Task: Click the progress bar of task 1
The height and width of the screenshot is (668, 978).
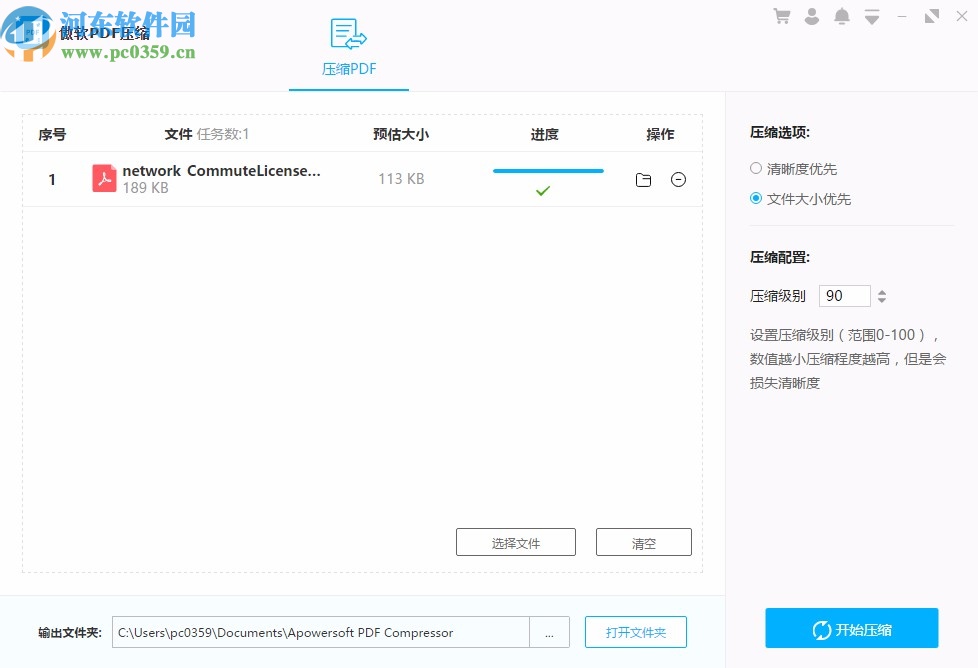Action: (547, 170)
